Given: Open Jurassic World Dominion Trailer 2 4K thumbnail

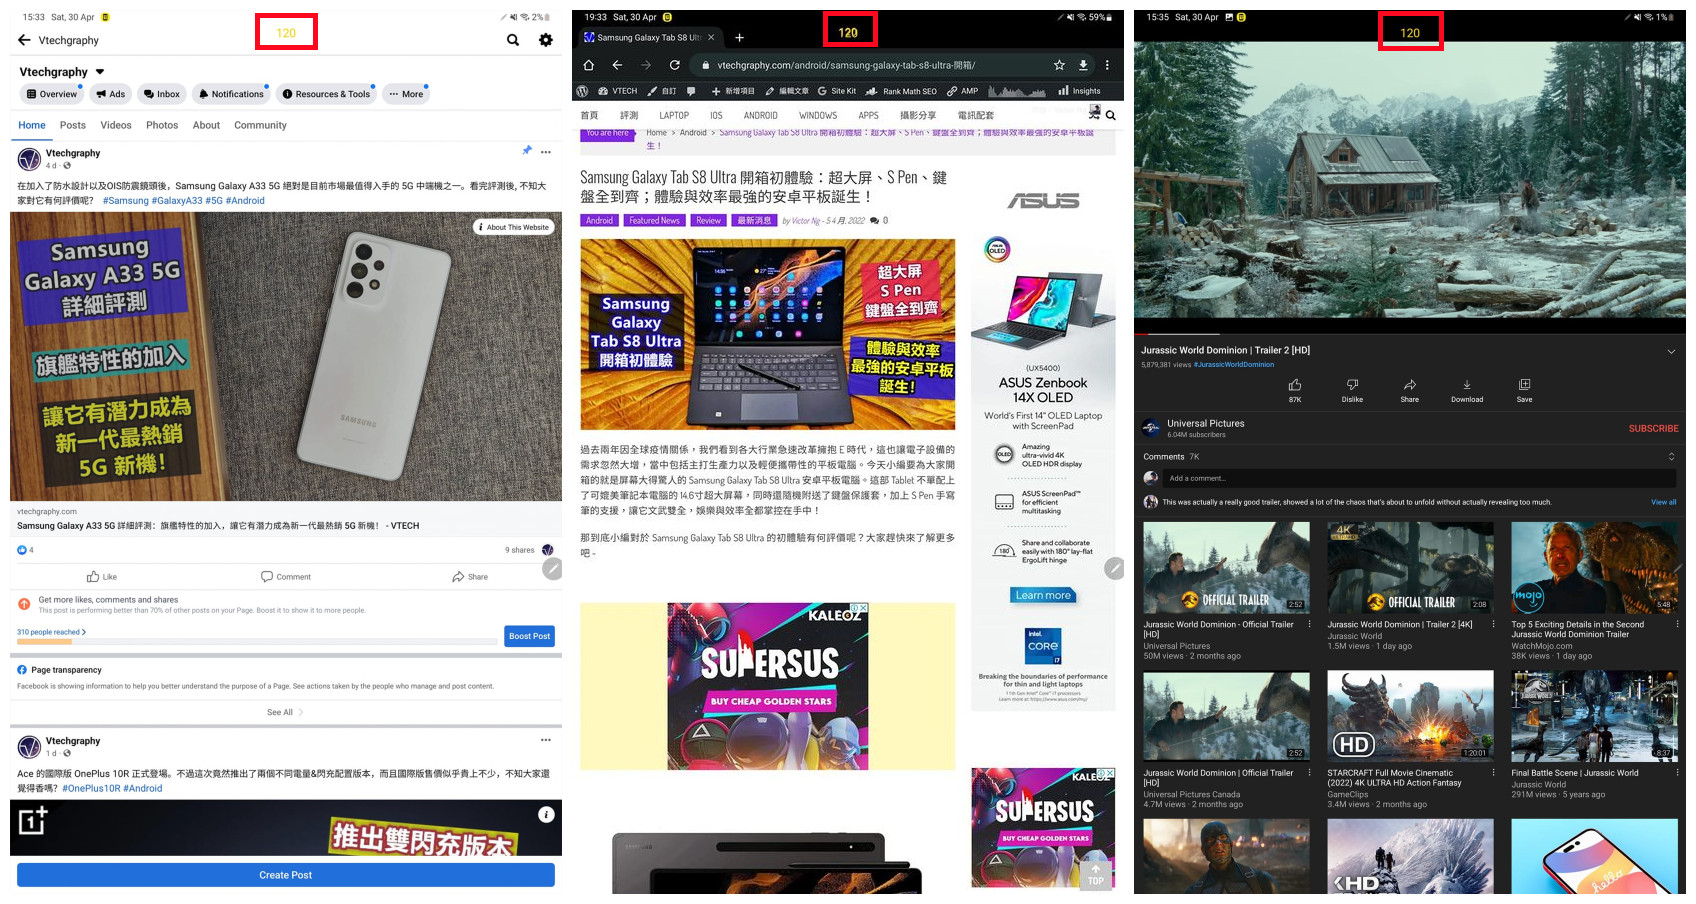Looking at the screenshot, I should pyautogui.click(x=1410, y=567).
